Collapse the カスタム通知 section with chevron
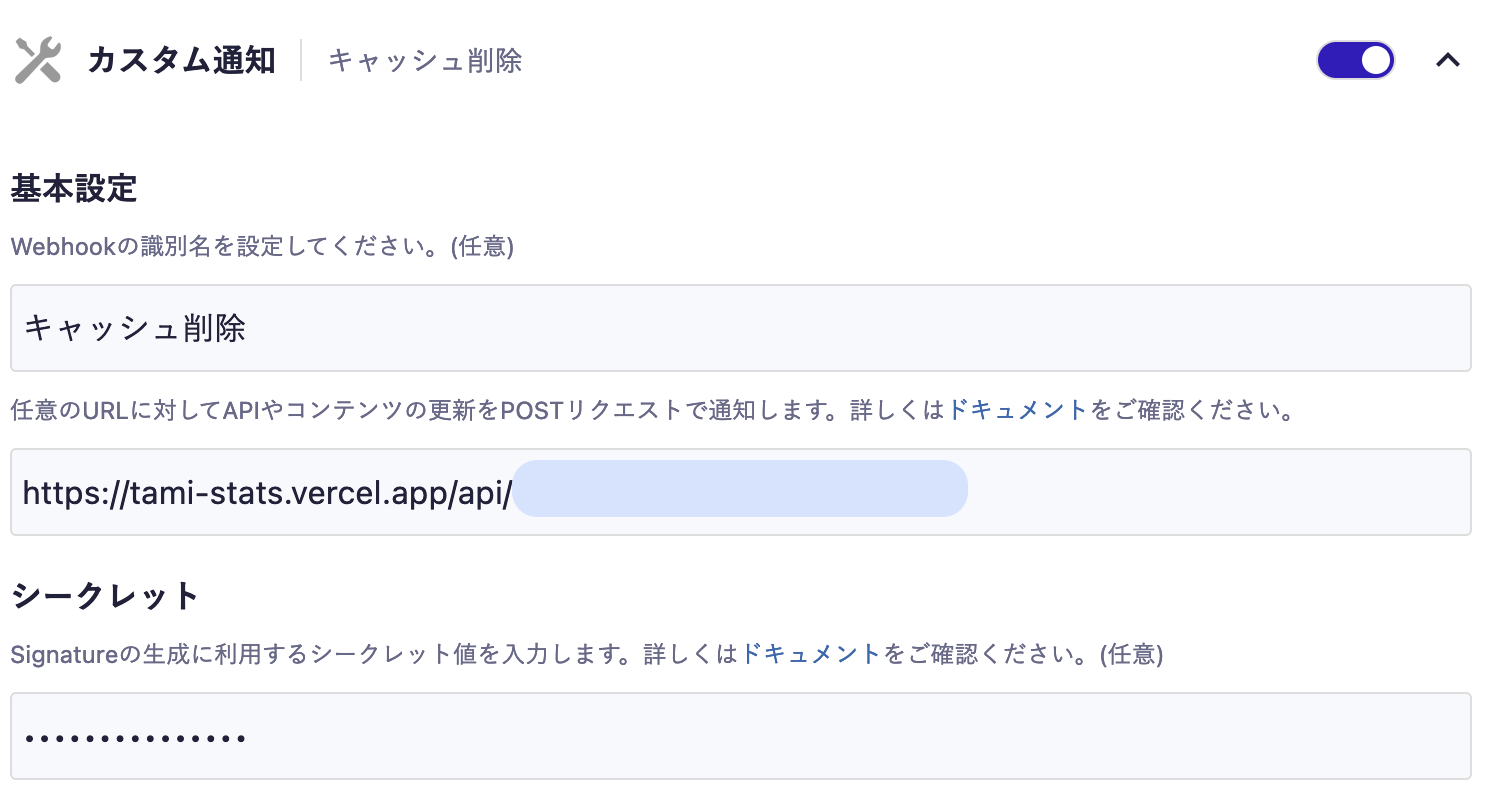This screenshot has width=1504, height=796. tap(1447, 60)
